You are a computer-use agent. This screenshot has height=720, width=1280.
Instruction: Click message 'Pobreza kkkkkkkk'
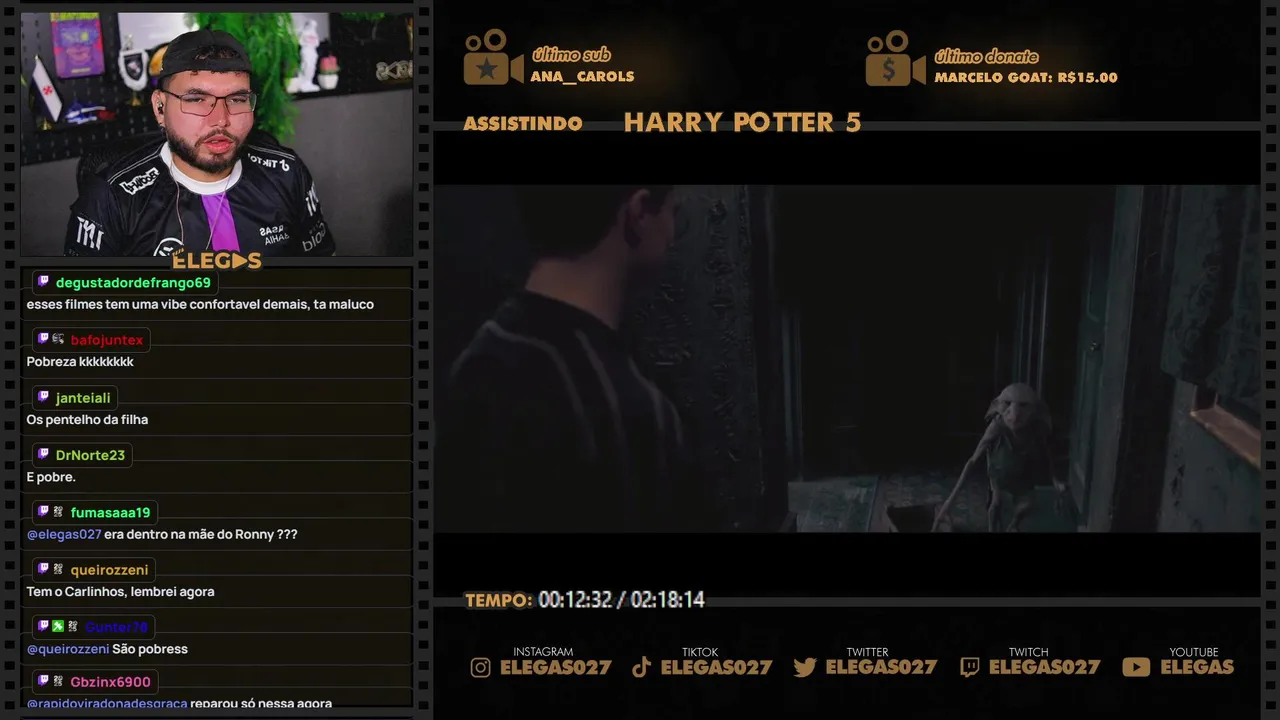click(80, 362)
